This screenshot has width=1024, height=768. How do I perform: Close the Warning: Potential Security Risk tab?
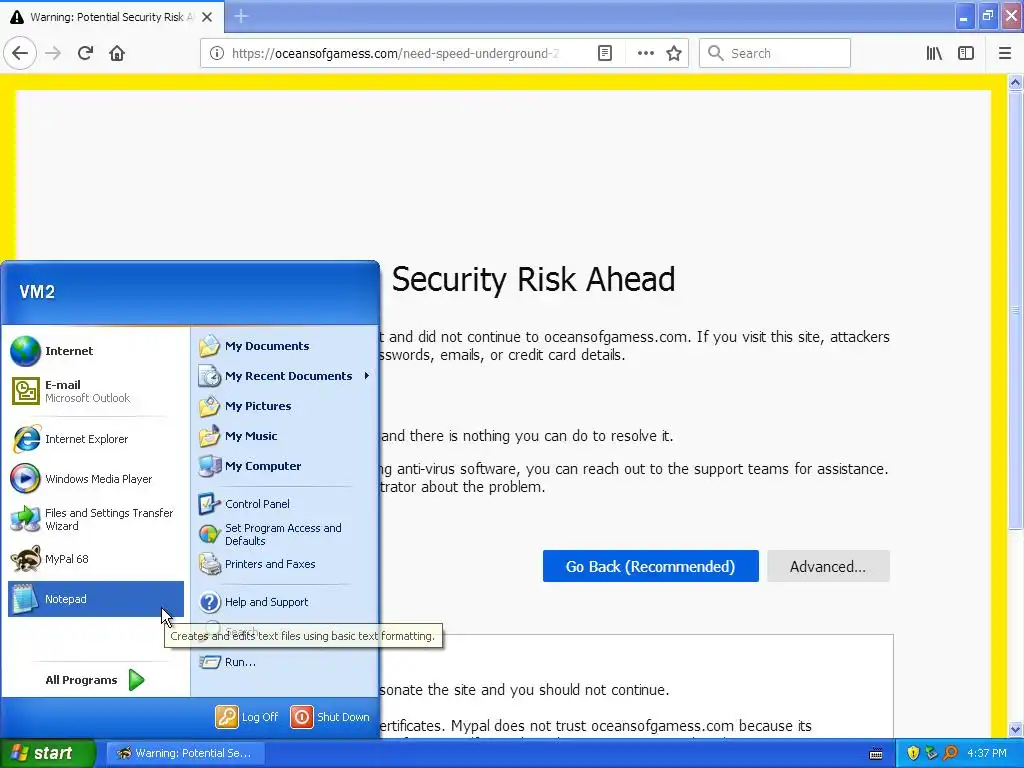(207, 17)
